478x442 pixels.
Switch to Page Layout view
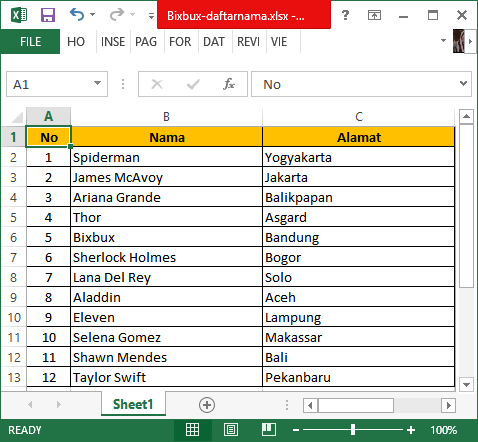click(231, 430)
